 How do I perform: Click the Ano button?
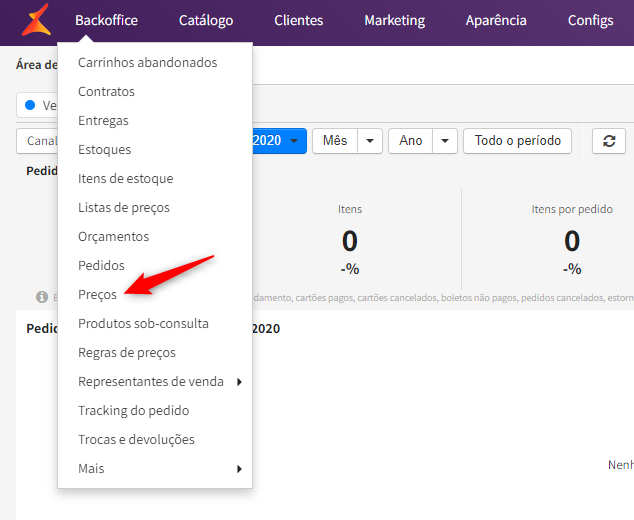pos(410,141)
